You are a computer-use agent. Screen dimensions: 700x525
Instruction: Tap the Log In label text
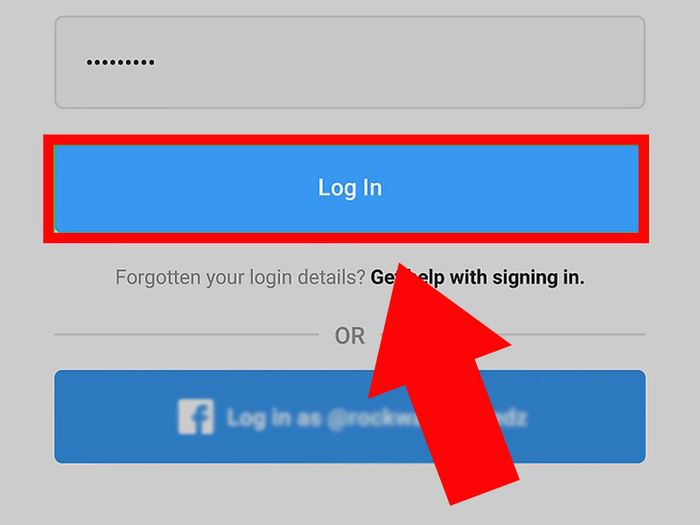tap(350, 188)
